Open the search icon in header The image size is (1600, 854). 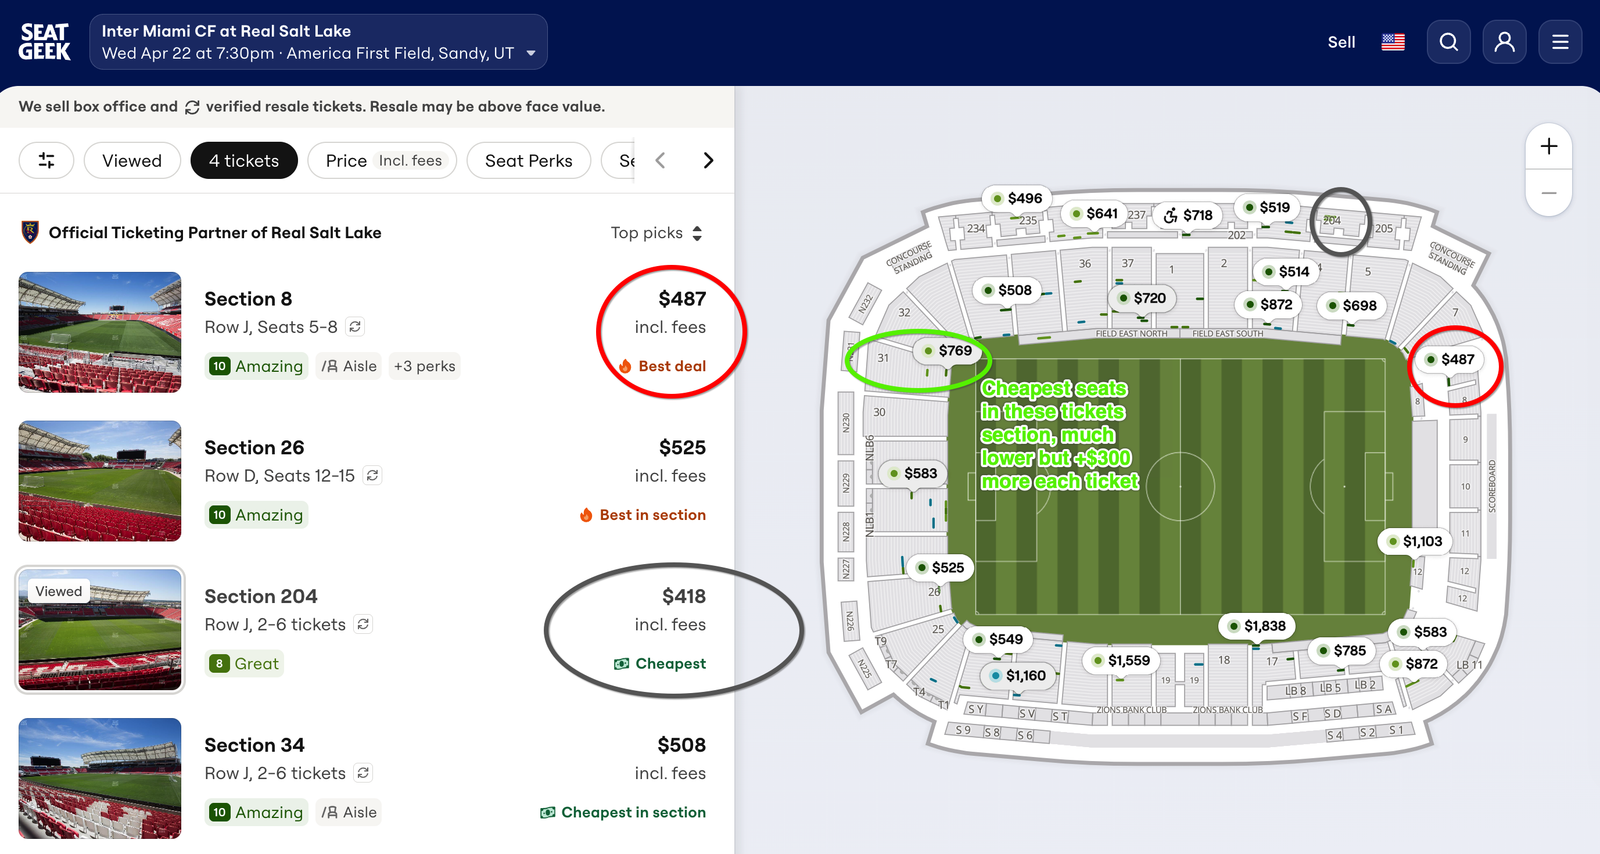click(1448, 42)
